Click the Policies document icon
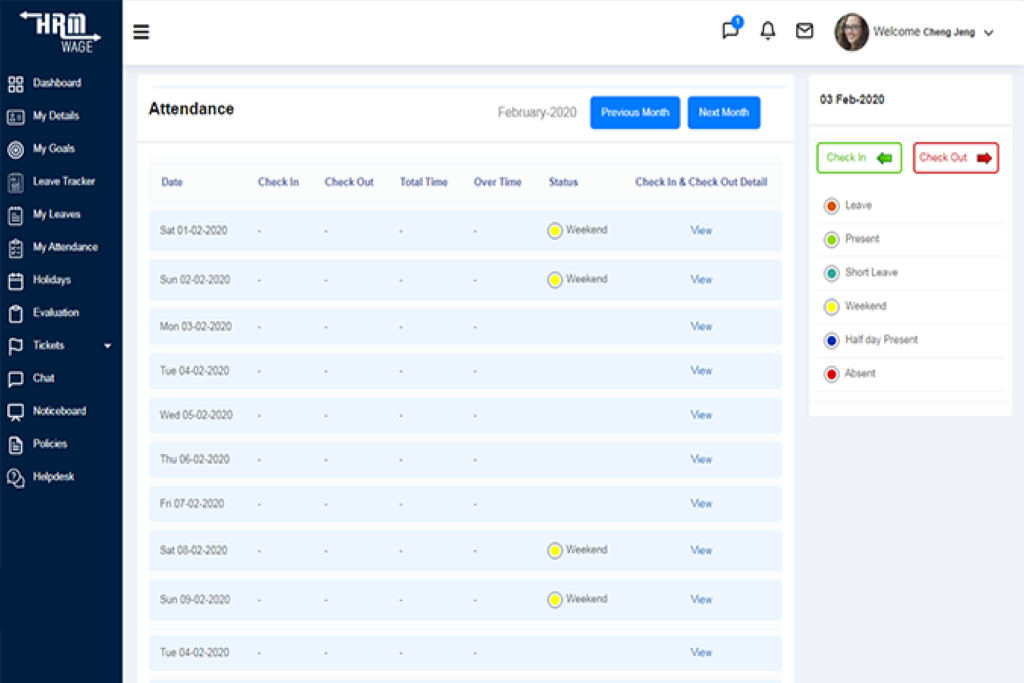The image size is (1024, 683). click(16, 445)
